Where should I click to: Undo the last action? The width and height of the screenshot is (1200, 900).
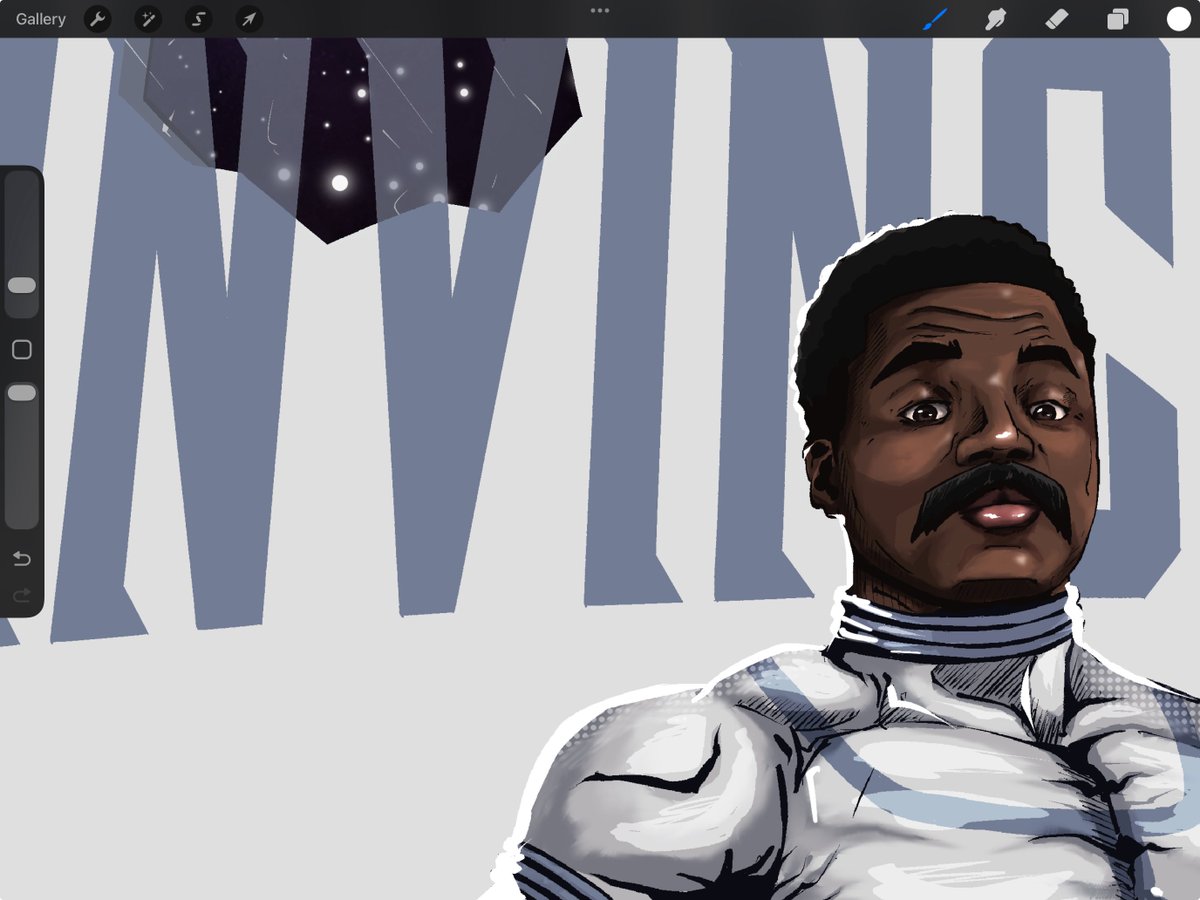22,558
